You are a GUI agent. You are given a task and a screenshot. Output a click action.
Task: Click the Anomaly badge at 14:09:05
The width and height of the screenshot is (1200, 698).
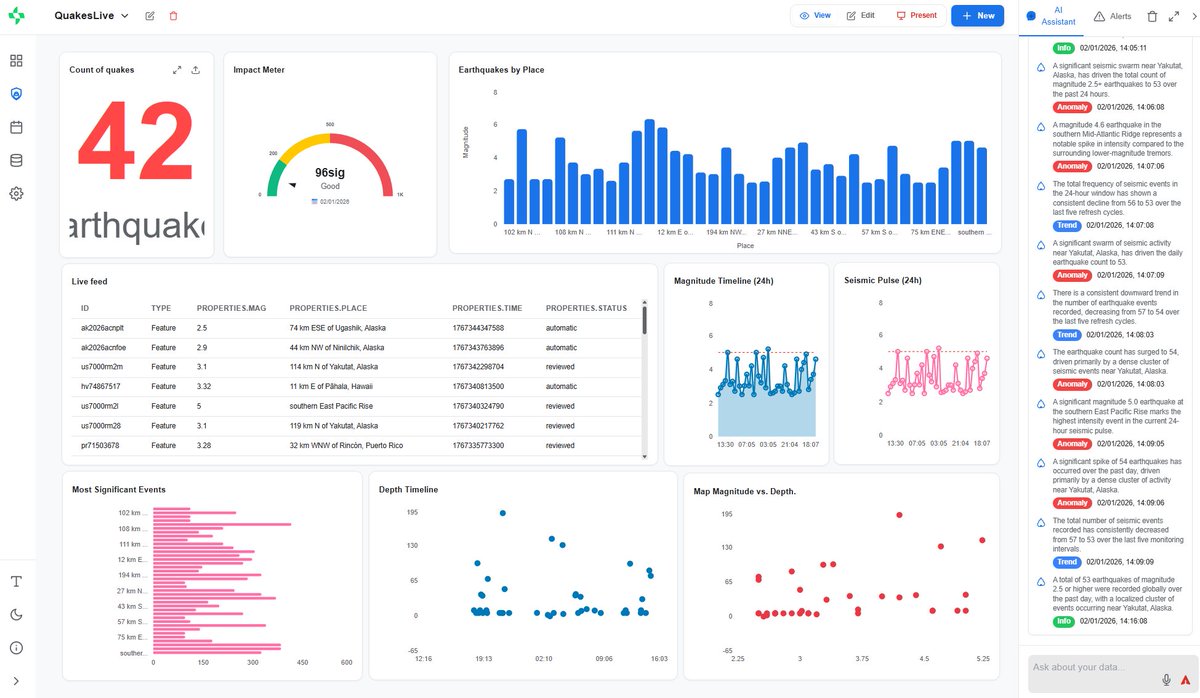[x=1072, y=443]
